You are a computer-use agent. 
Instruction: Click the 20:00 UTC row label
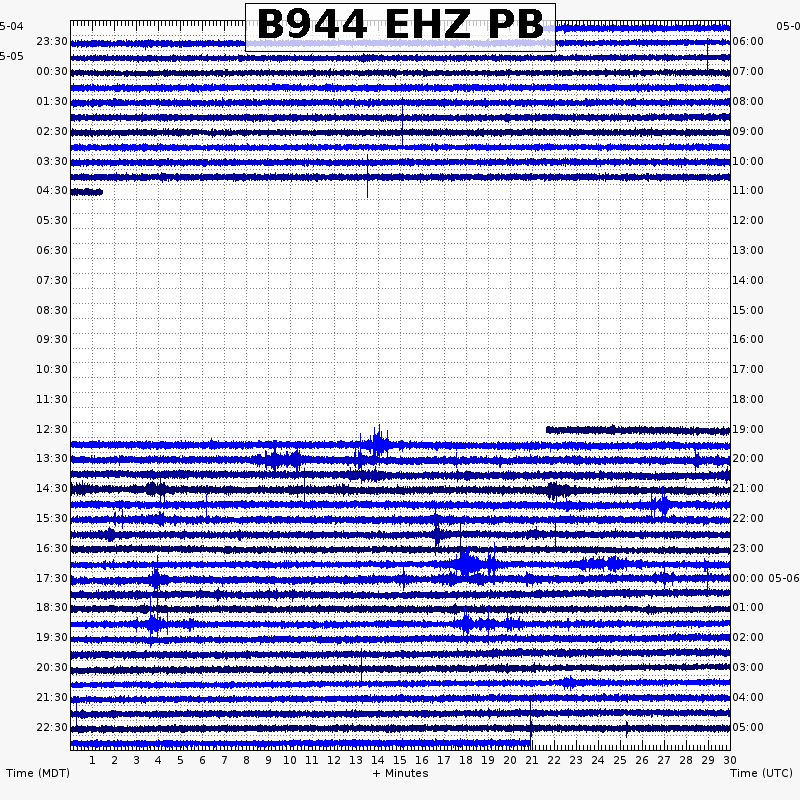(748, 458)
